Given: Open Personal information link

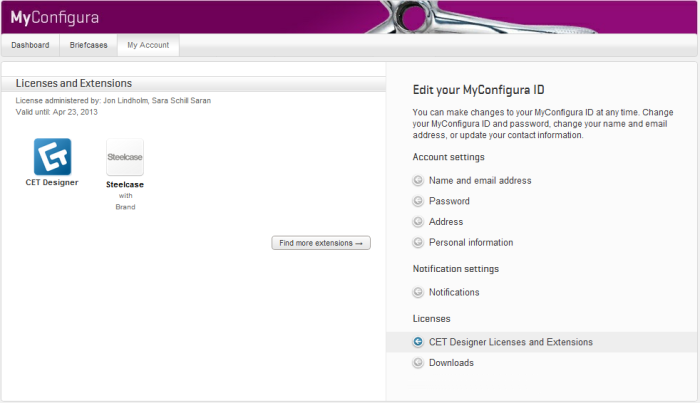Looking at the screenshot, I should point(470,243).
